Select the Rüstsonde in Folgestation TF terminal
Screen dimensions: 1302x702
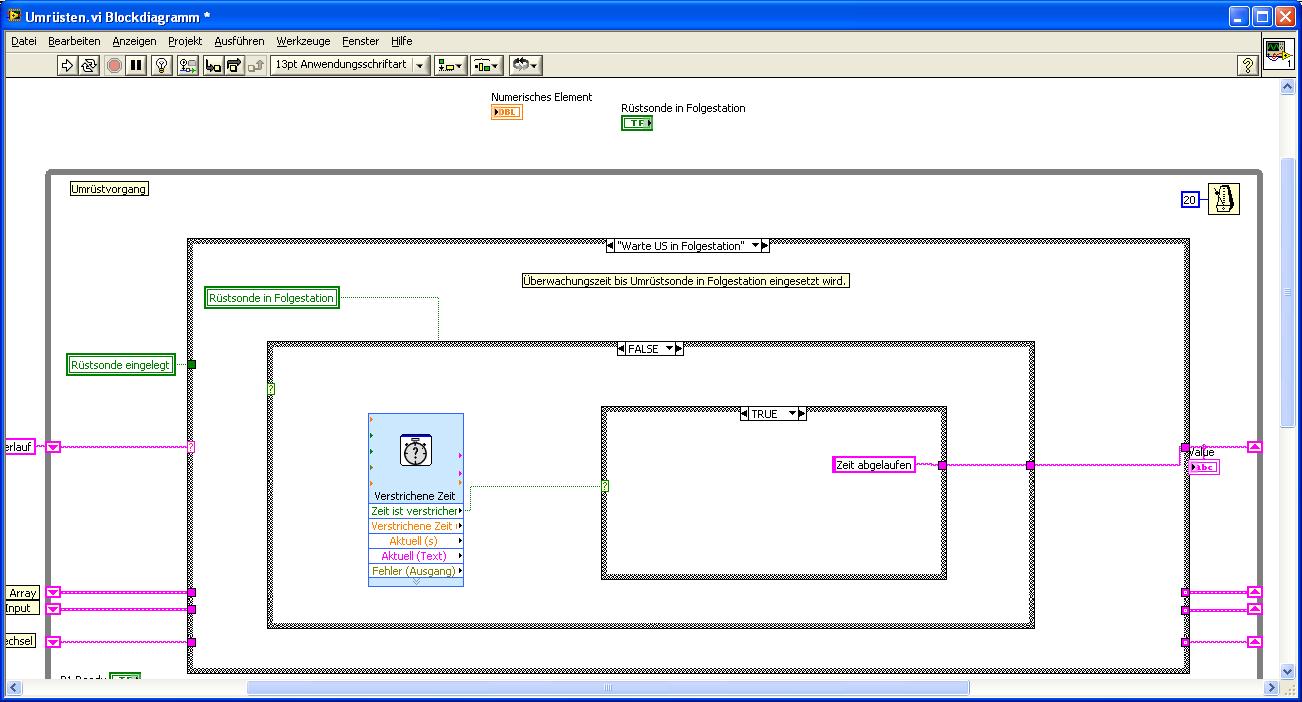pos(637,123)
